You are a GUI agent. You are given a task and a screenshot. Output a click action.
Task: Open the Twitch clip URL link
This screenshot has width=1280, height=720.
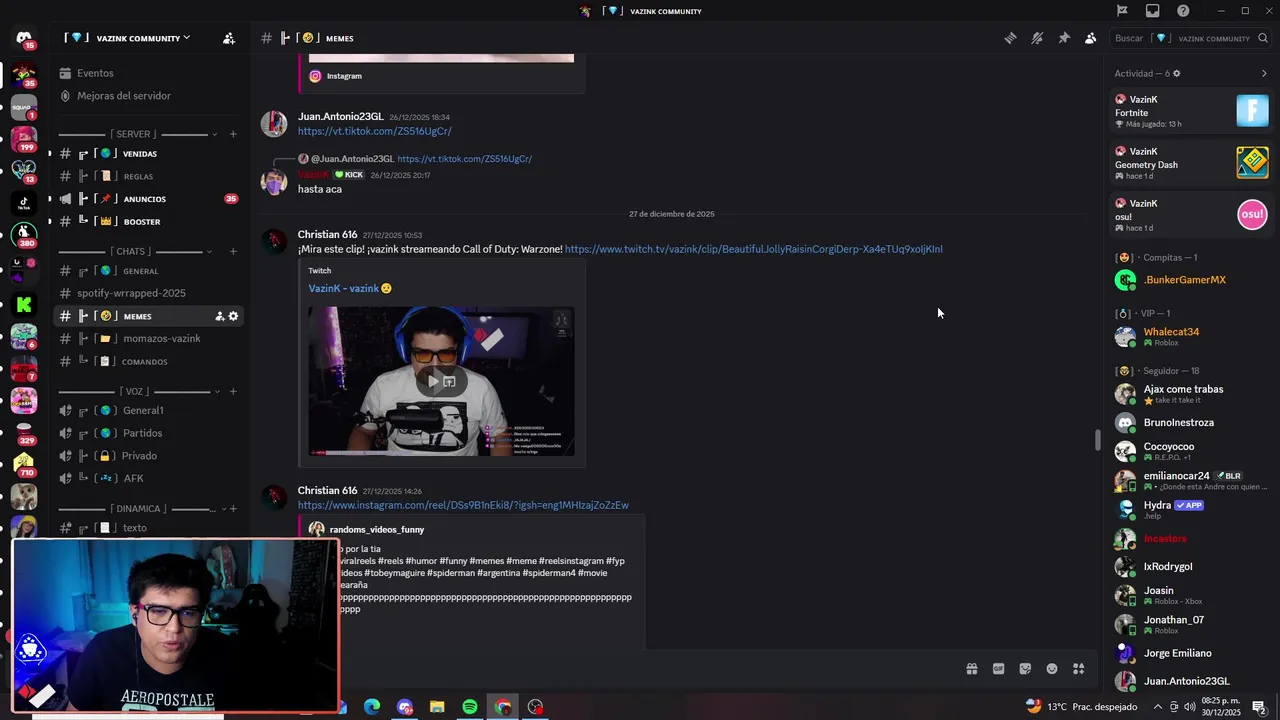click(x=753, y=249)
